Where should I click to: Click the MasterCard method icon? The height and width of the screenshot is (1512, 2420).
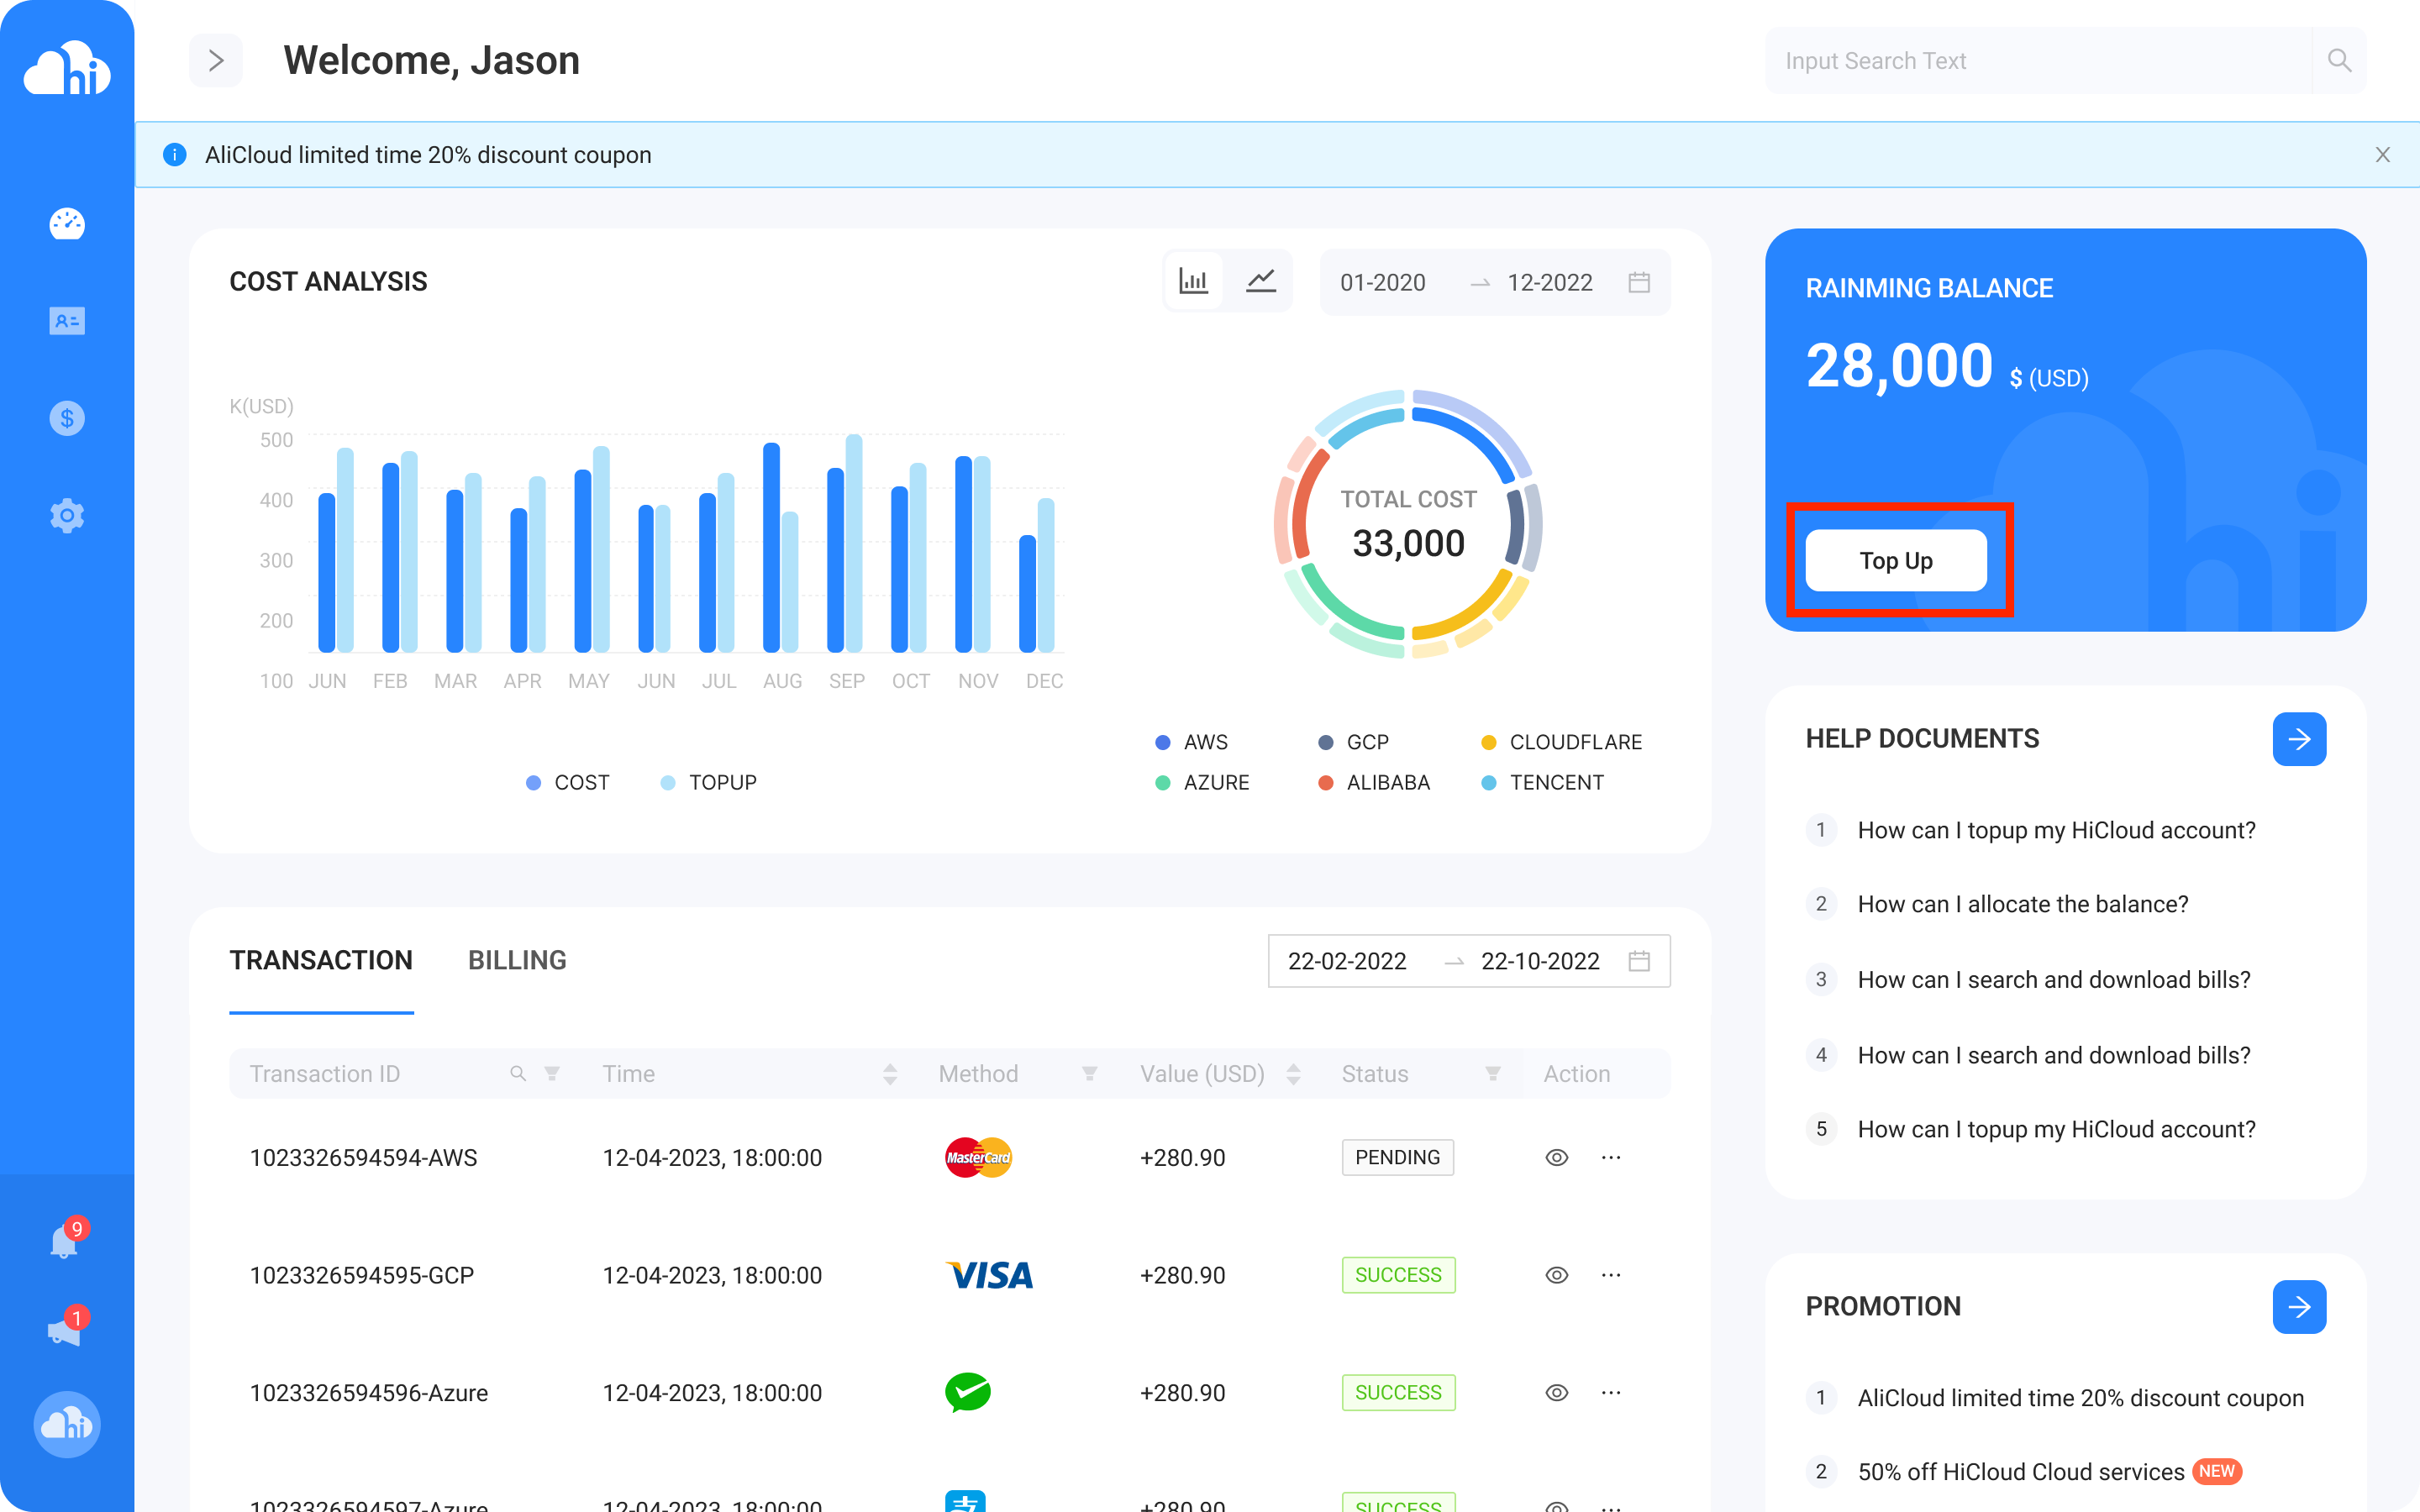pos(979,1158)
